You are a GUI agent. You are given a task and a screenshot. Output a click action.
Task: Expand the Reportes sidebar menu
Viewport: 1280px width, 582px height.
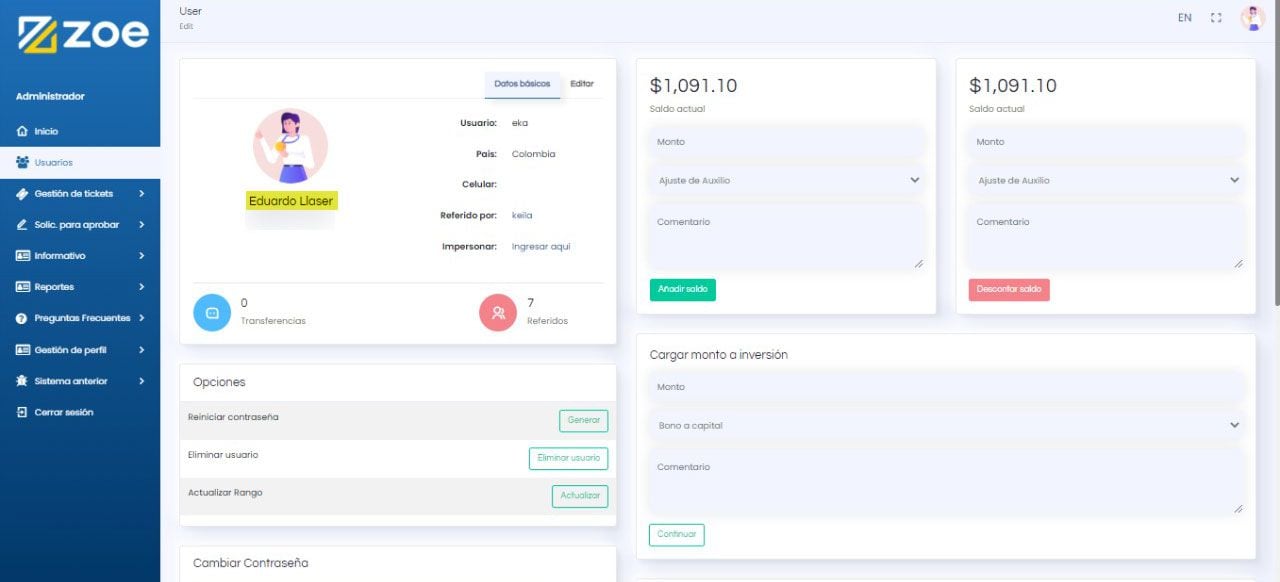coord(80,287)
